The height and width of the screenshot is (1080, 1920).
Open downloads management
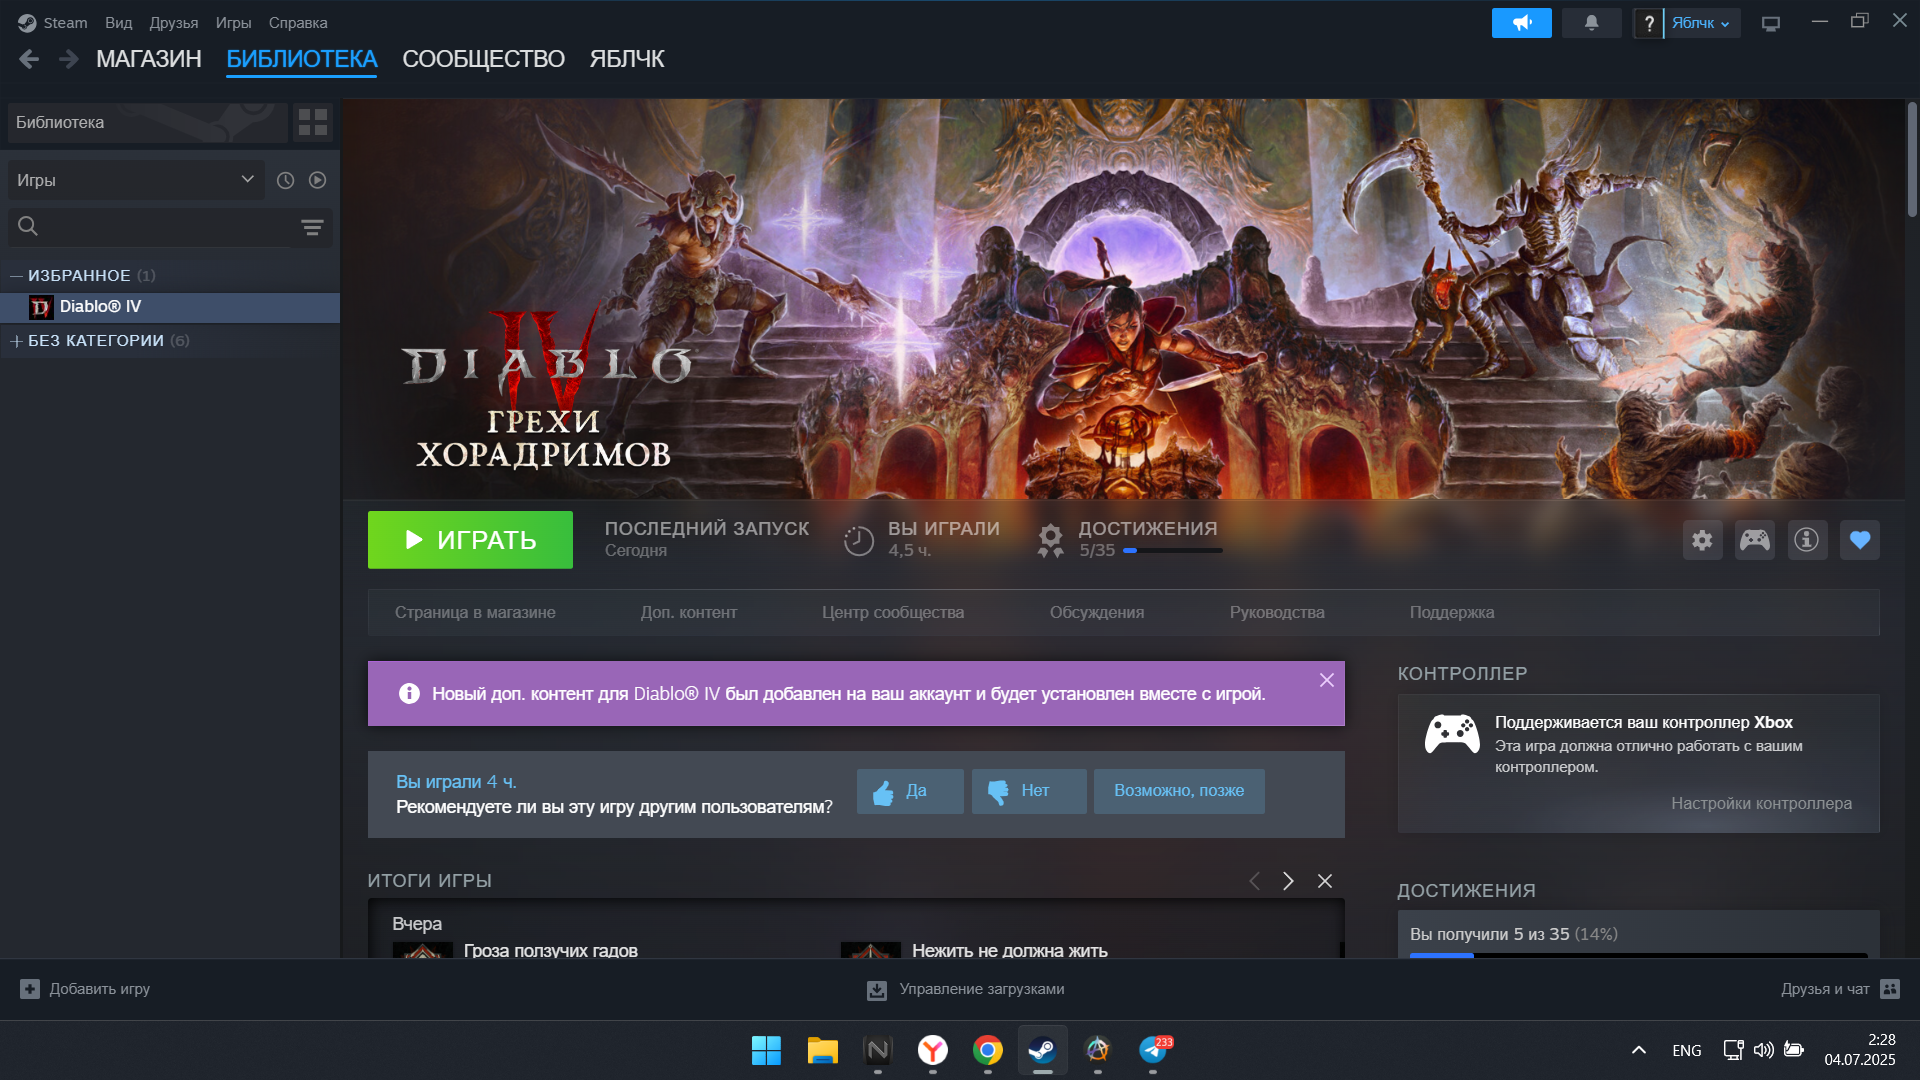(x=965, y=989)
